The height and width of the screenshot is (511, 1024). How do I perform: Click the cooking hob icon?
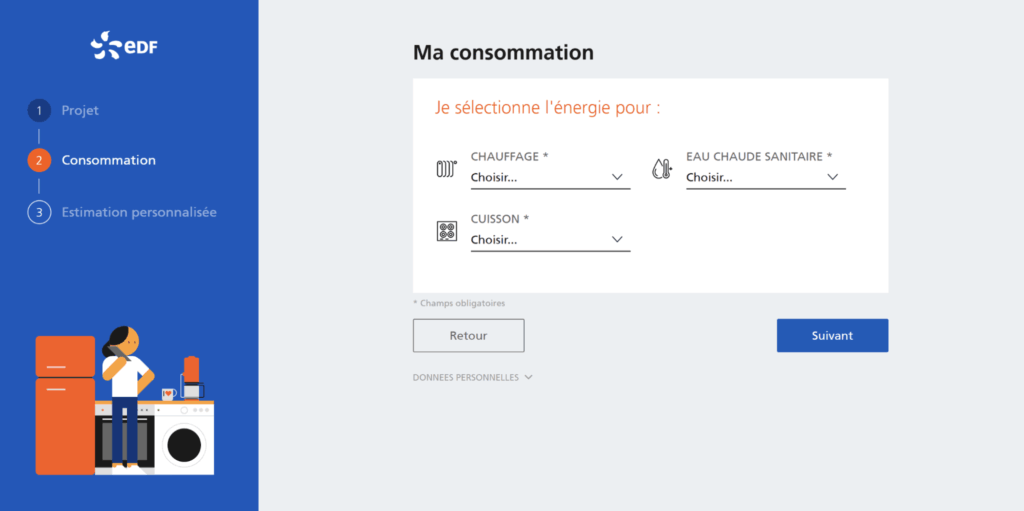447,231
